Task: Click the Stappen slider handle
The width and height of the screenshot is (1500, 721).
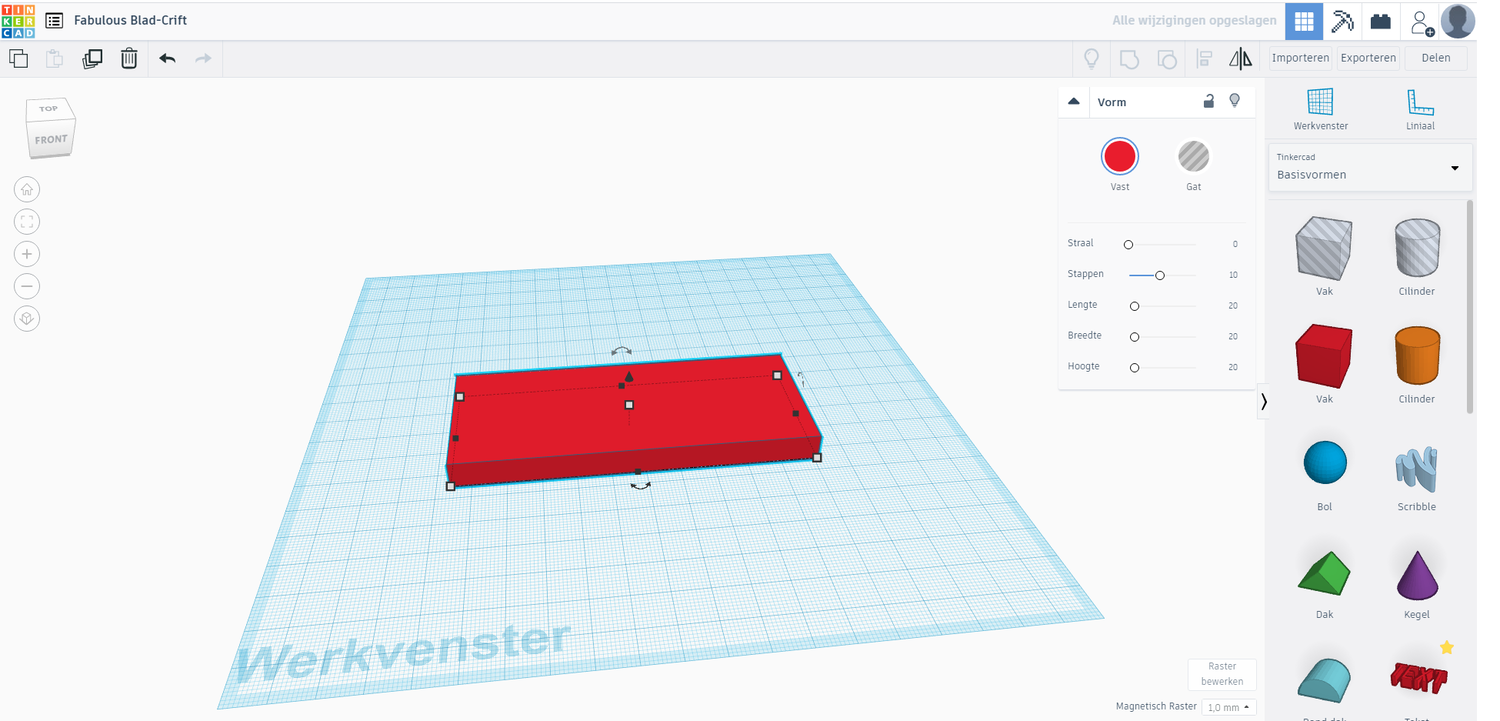Action: coord(1160,275)
